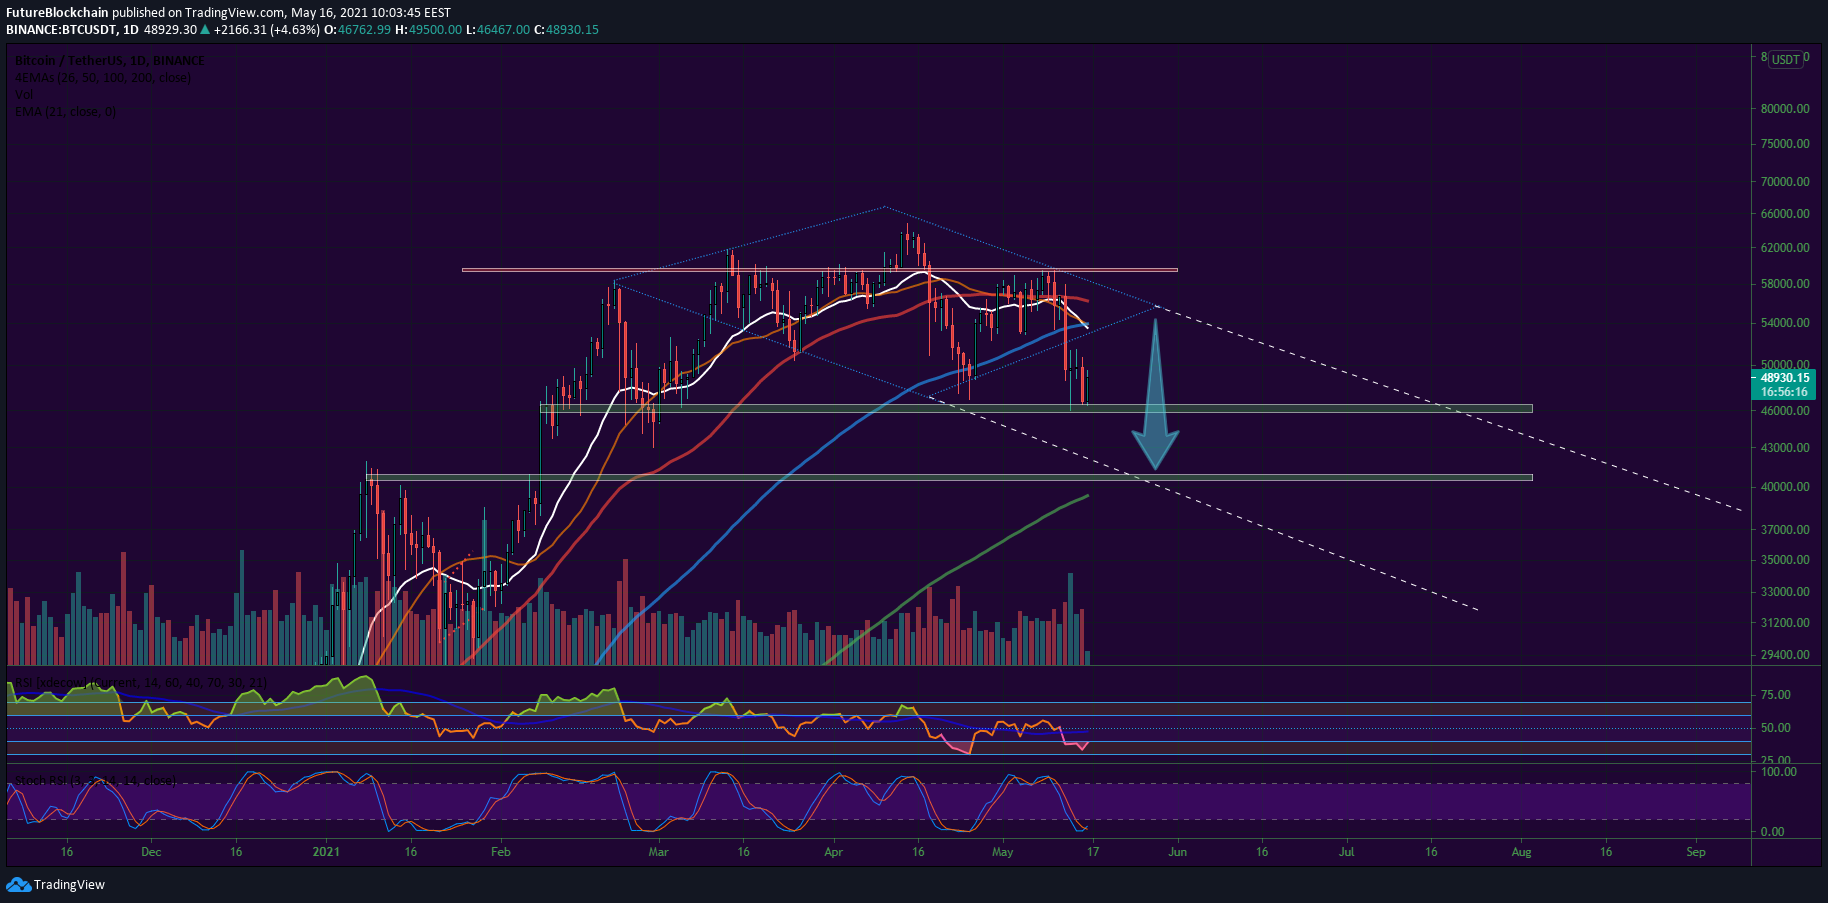Screen dimensions: 1828x903
Task: Select the pink horizontal resistance line
Action: click(819, 270)
